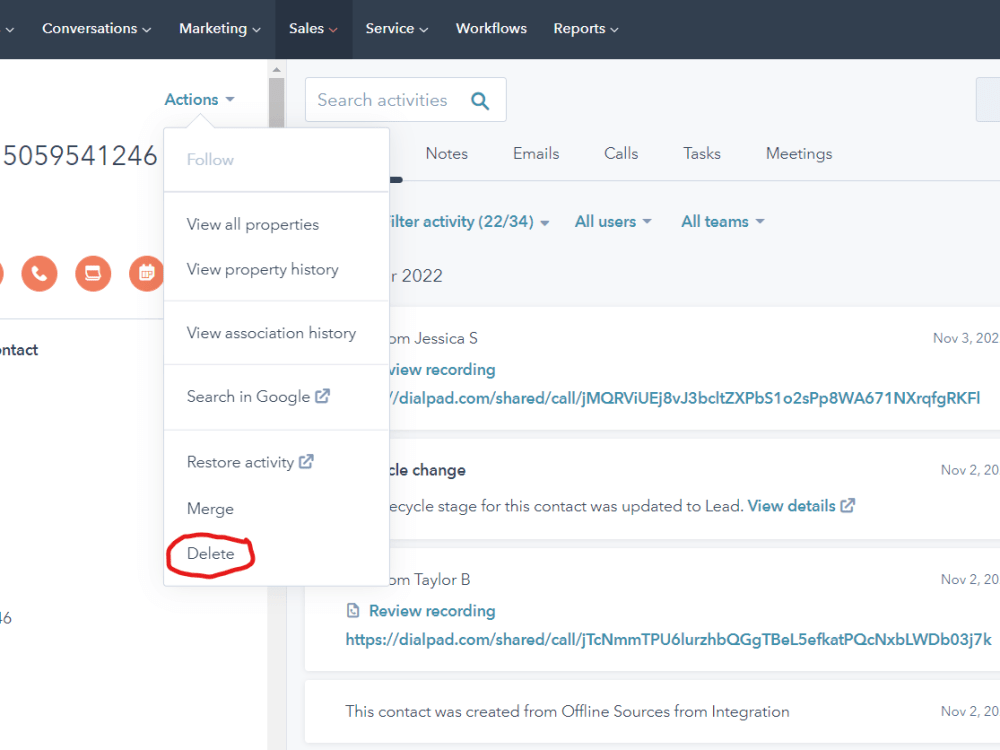1000x750 pixels.
Task: Click the 'created from Offline Sources' text
Action: click(x=567, y=711)
